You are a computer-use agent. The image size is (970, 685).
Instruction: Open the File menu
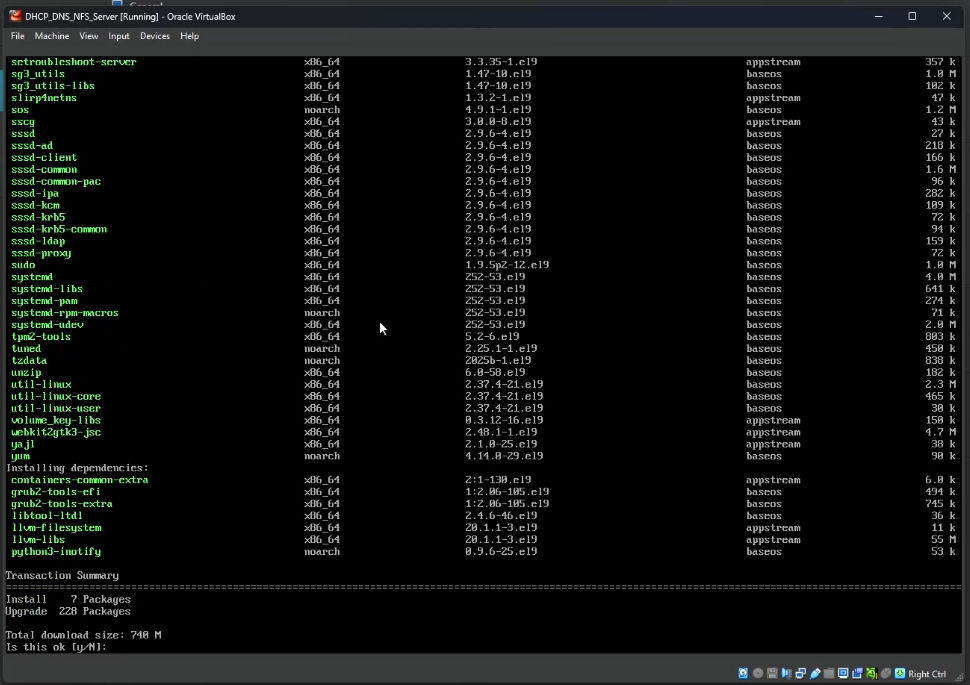pos(17,36)
